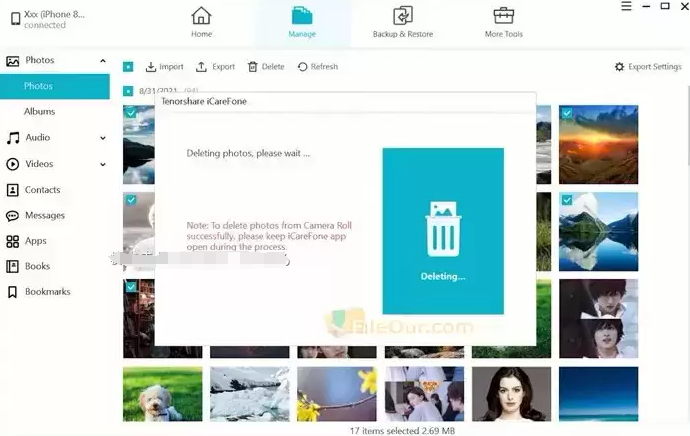Click the Home house icon
The image size is (690, 436).
pos(201,15)
